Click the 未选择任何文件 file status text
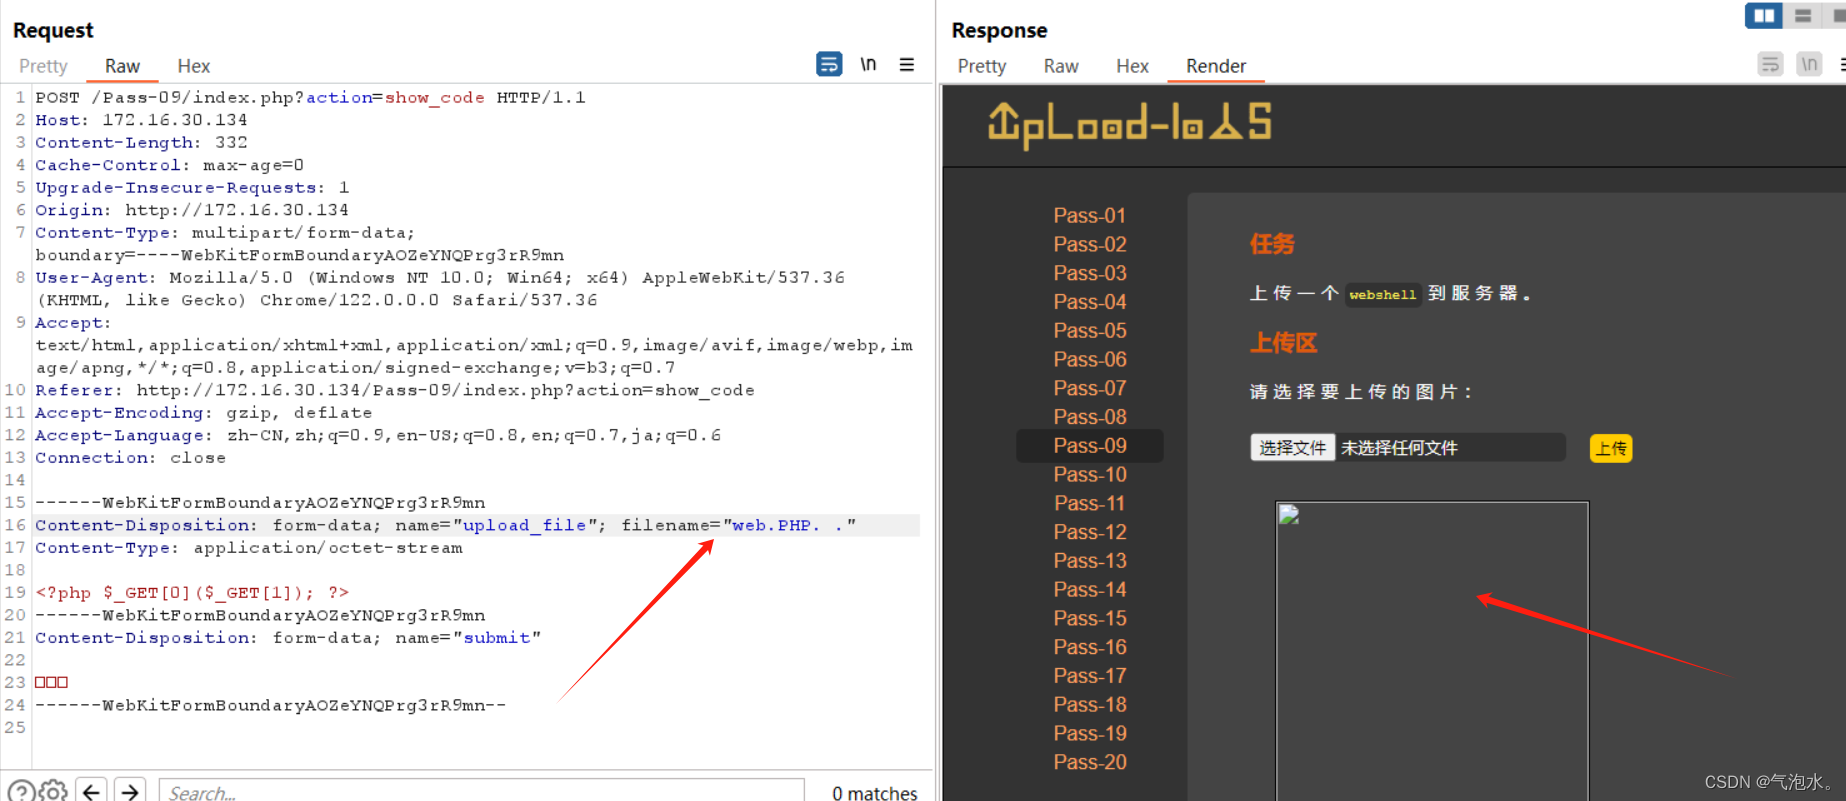1846x801 pixels. click(x=1399, y=448)
